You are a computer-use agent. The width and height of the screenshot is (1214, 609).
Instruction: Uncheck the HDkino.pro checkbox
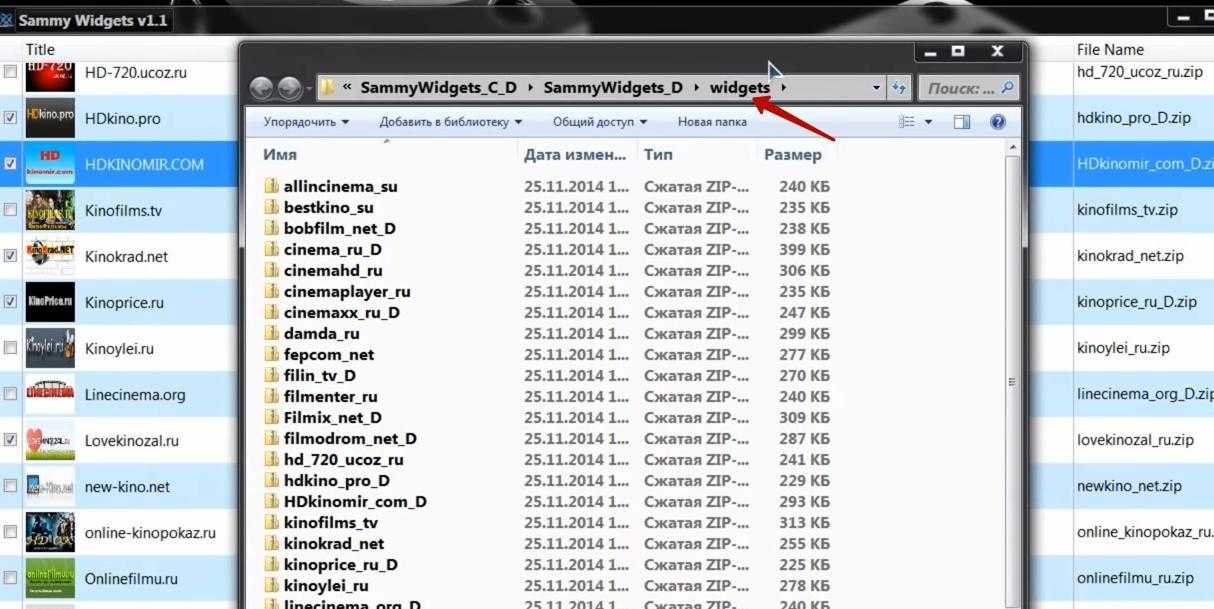(11, 118)
